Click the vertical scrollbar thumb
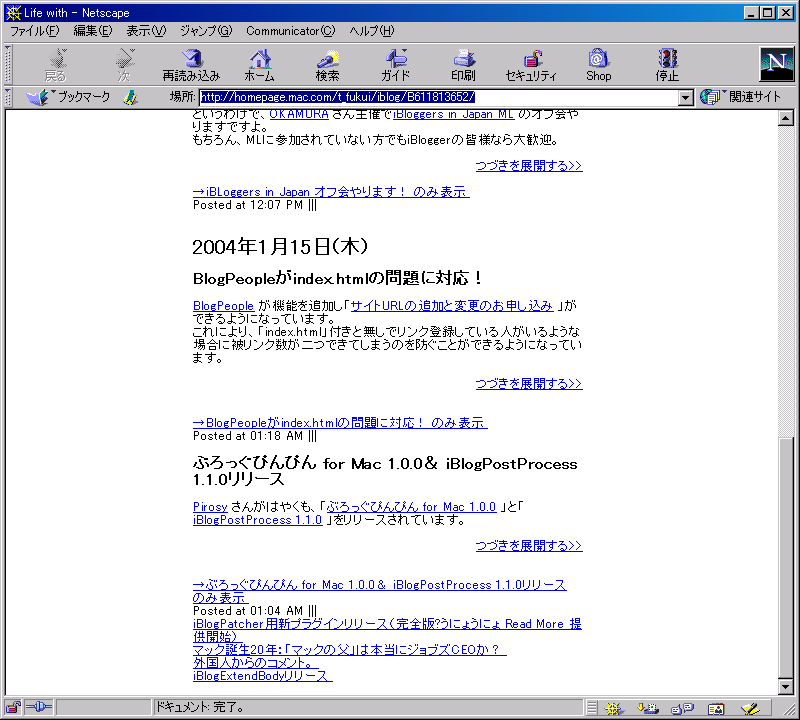Screen dimensions: 800x720 pyautogui.click(x=786, y=557)
